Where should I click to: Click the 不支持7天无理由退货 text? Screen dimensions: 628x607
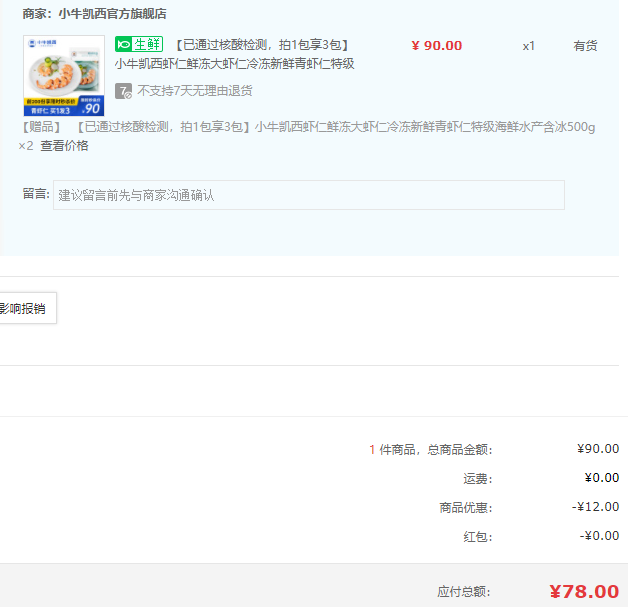[x=195, y=90]
